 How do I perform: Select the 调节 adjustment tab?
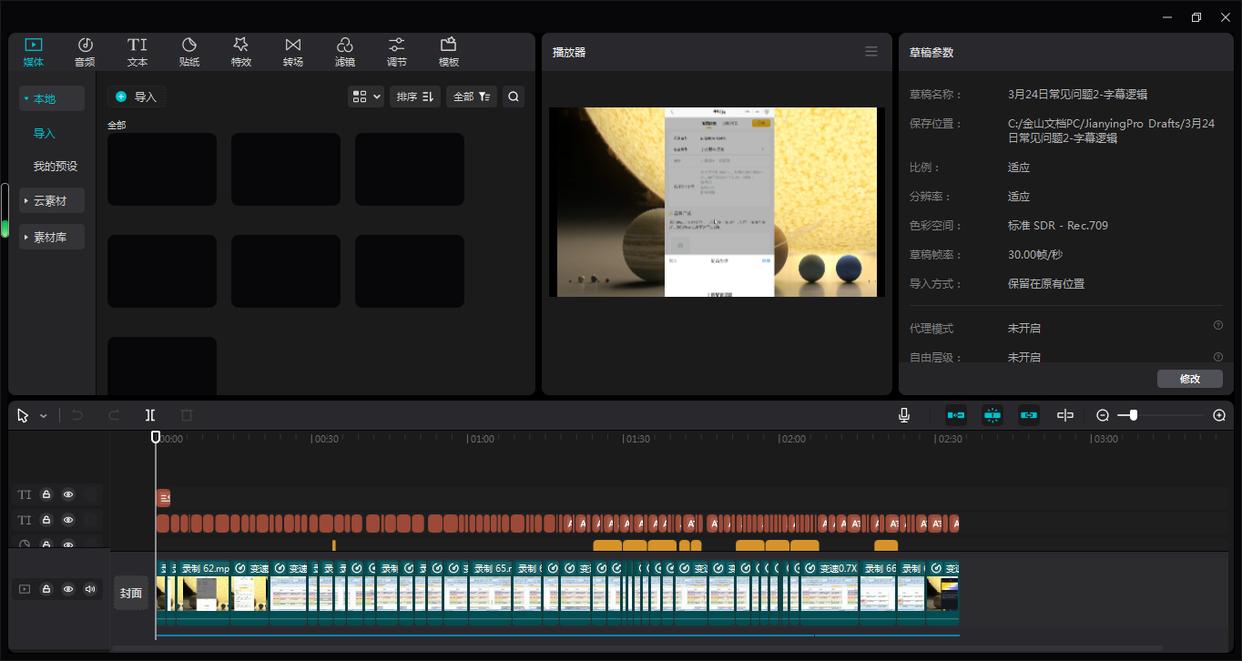[x=397, y=52]
